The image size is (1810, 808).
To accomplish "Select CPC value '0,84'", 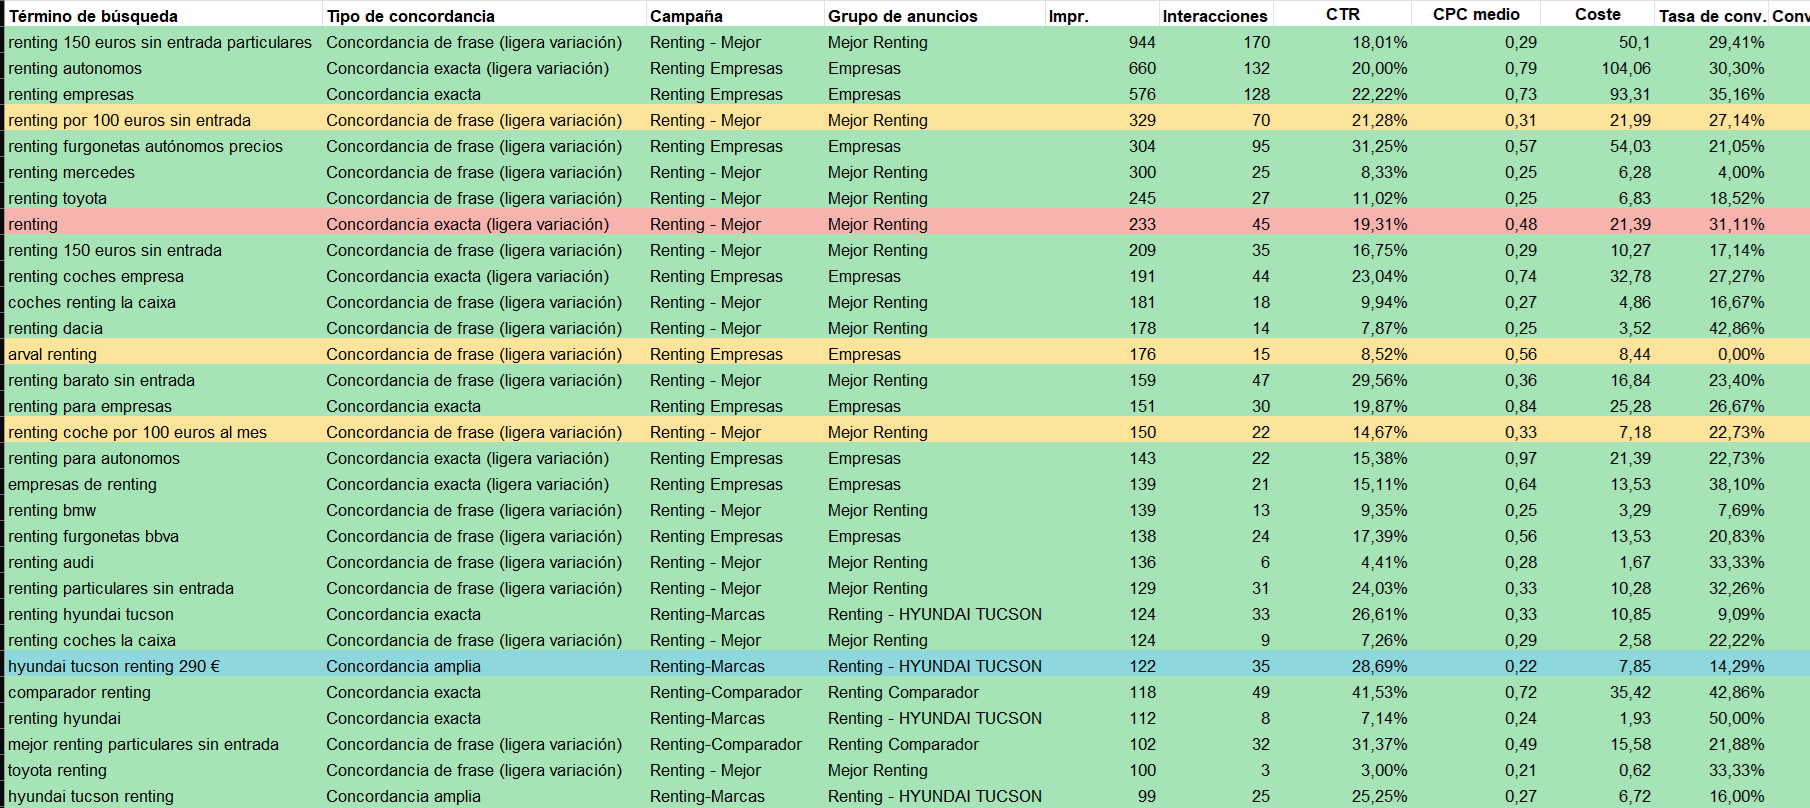I will tap(1521, 406).
